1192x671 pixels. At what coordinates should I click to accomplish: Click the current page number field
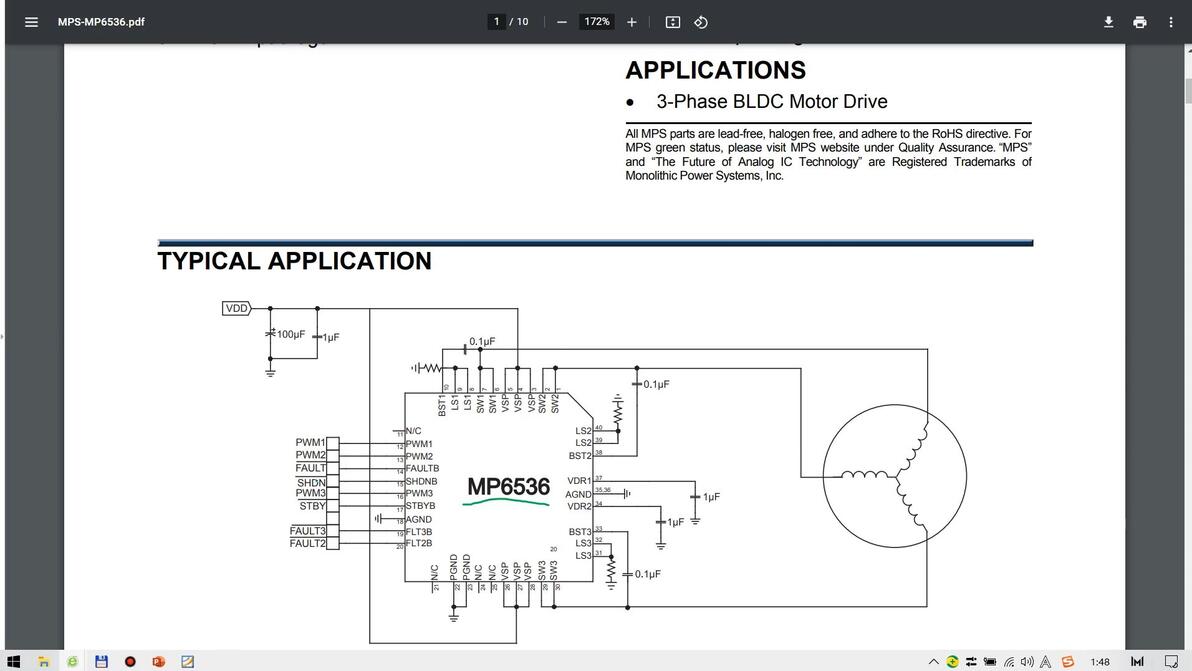(x=496, y=21)
